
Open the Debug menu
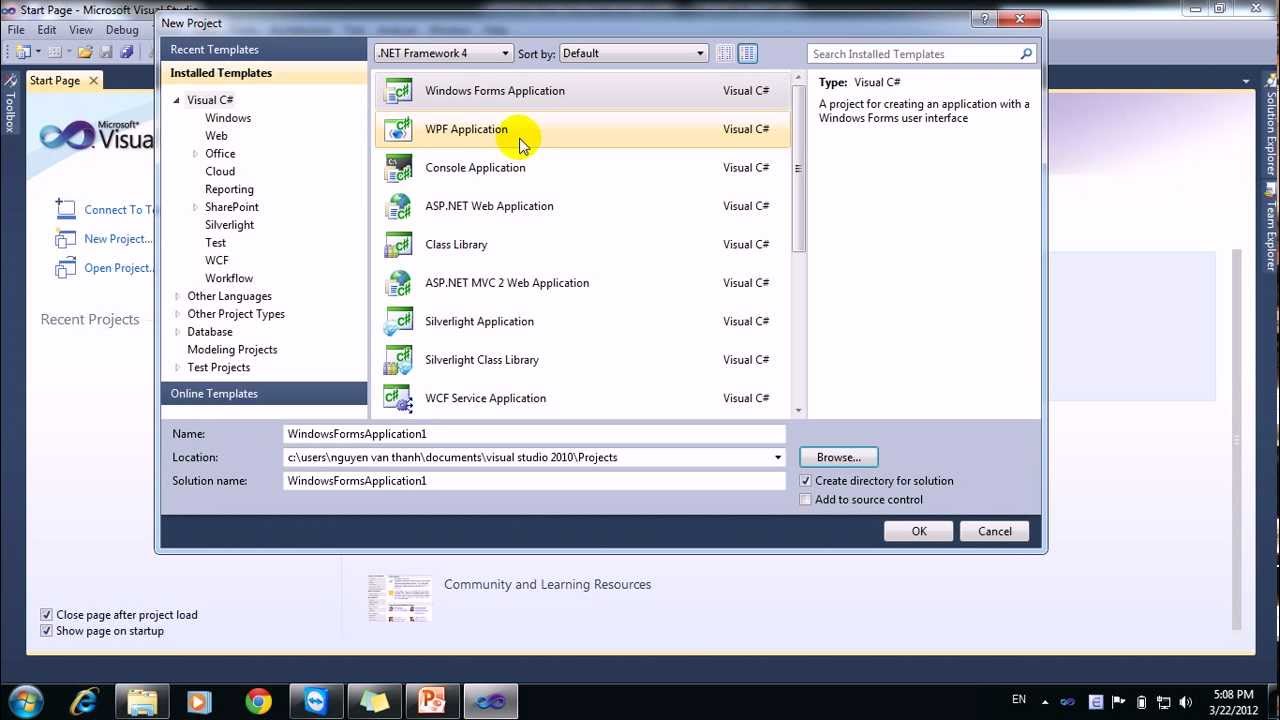(122, 30)
